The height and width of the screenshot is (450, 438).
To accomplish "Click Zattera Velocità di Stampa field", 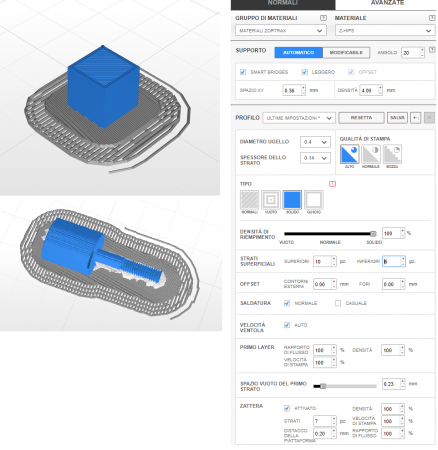I will [x=391, y=421].
